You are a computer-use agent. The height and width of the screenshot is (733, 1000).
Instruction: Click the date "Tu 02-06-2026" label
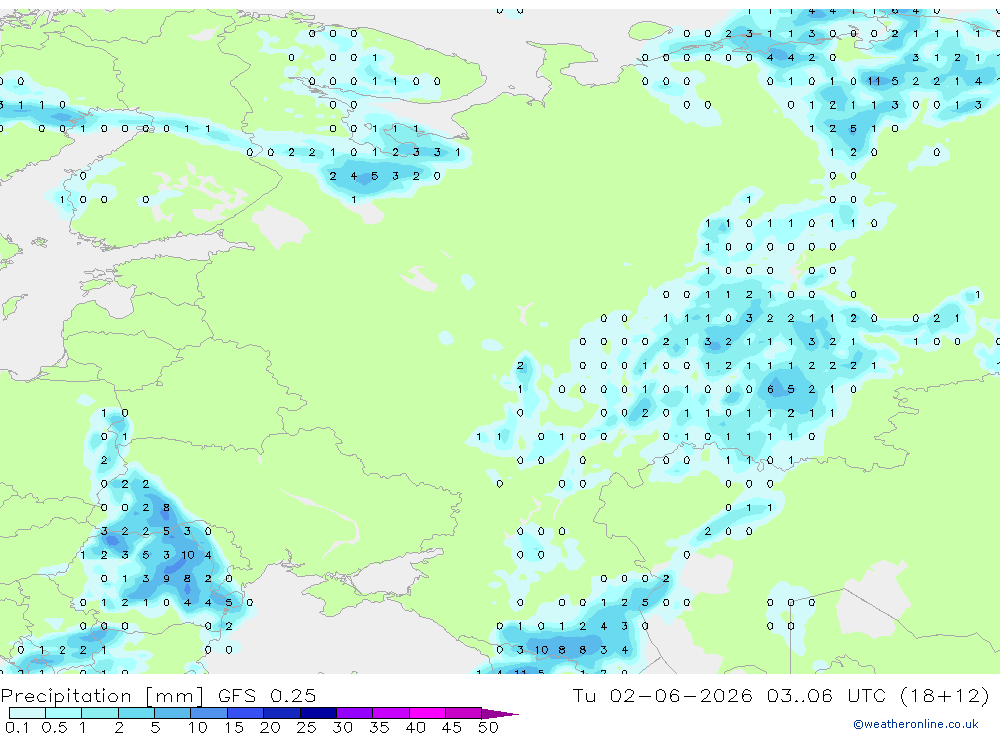[x=662, y=695]
